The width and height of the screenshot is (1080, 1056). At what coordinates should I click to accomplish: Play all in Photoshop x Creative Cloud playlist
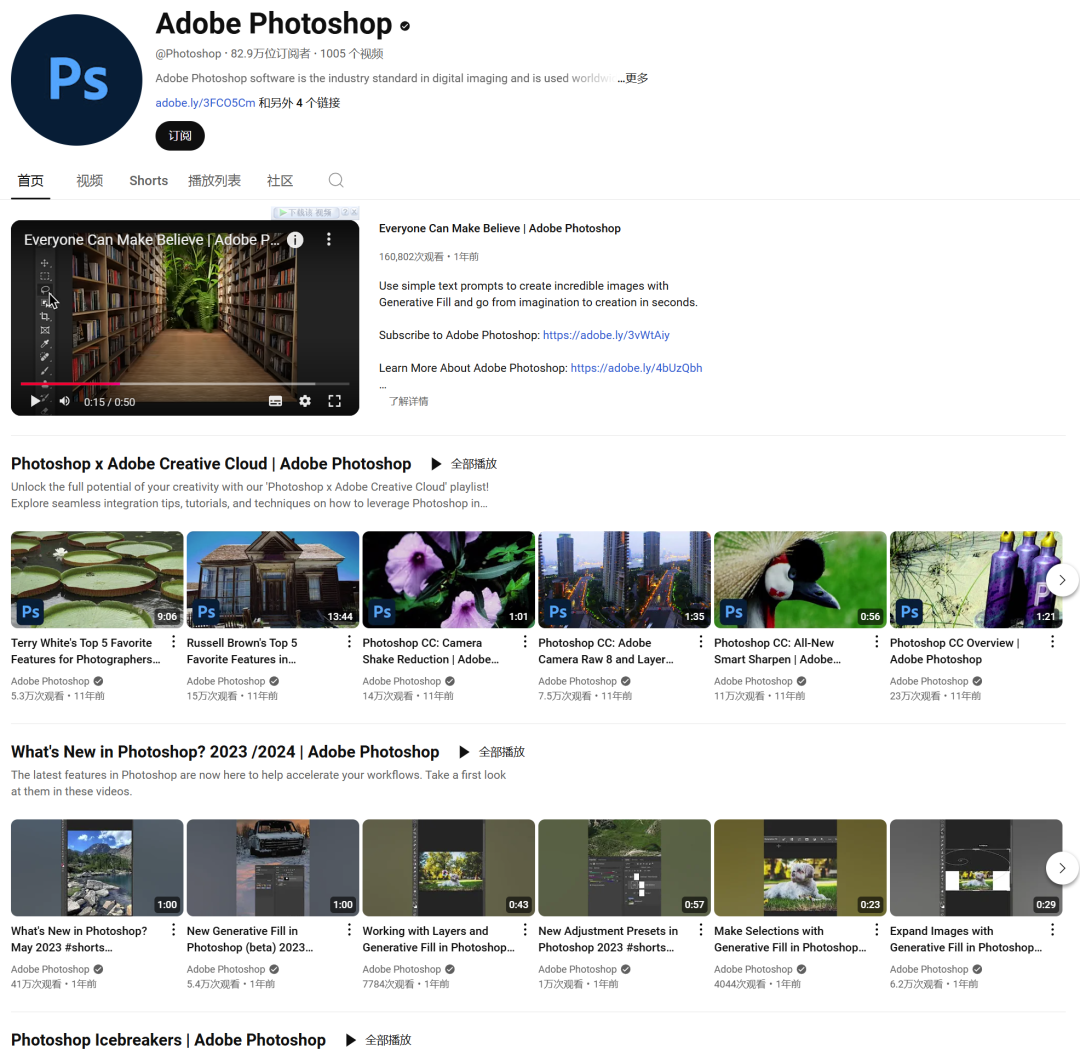[464, 464]
